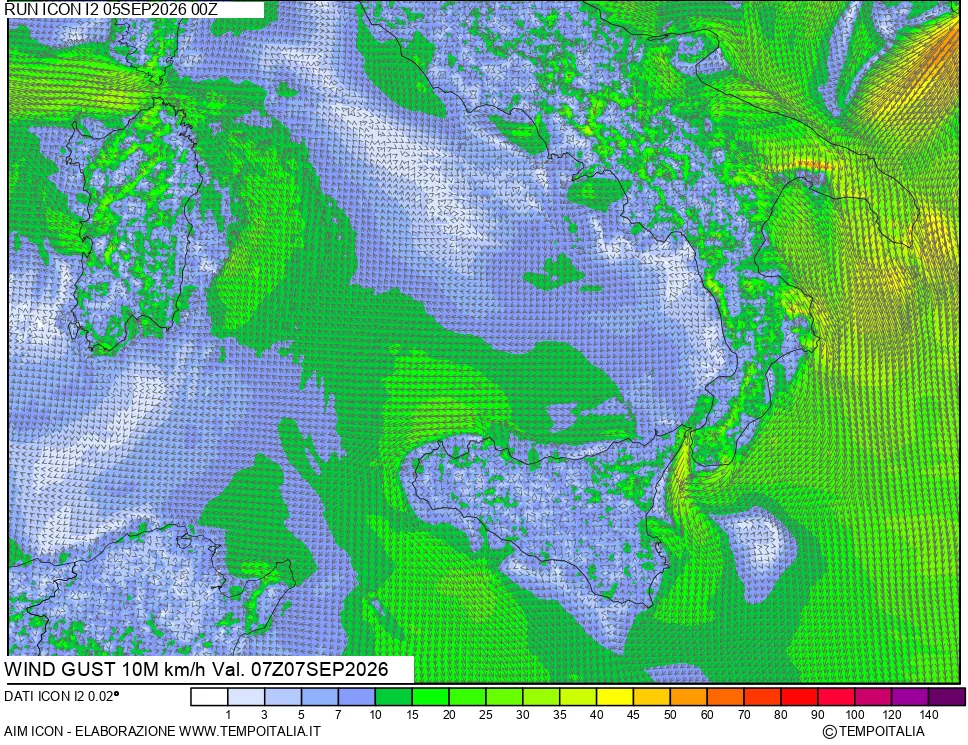Choose legend swatch between 15 and 20
The image size is (968, 745).
[x=431, y=697]
